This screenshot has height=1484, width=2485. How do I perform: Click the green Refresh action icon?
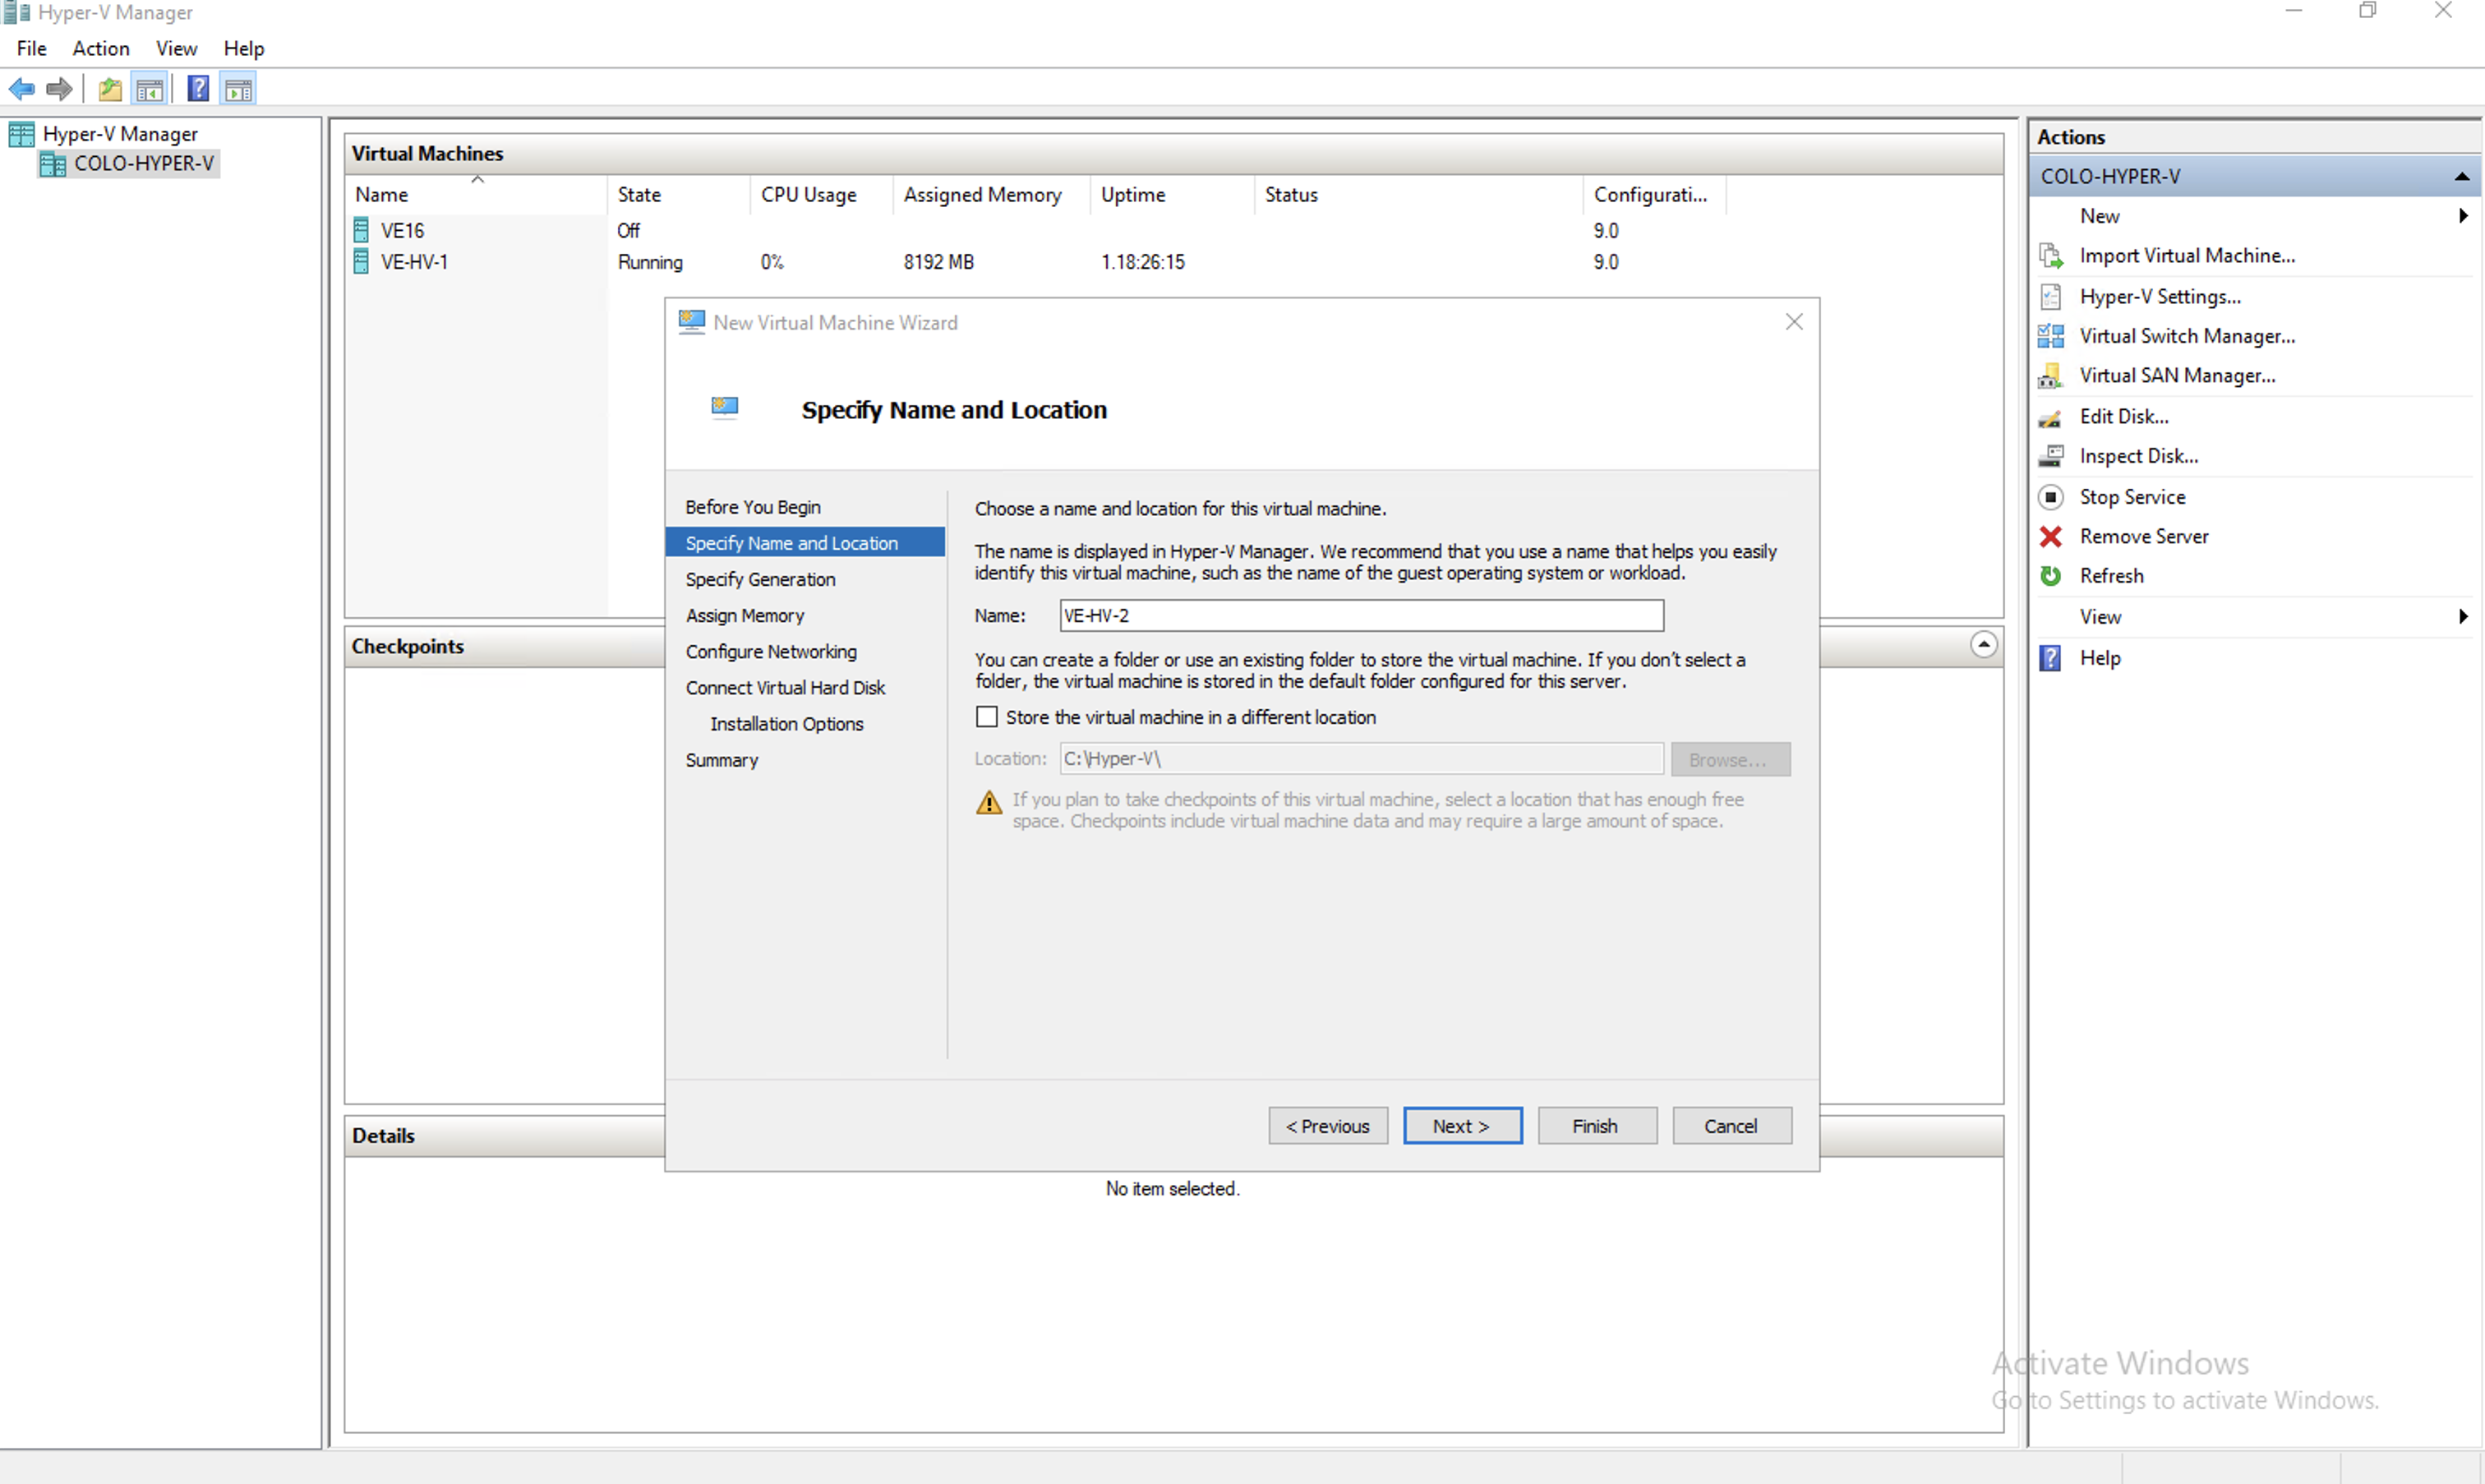coord(2050,576)
